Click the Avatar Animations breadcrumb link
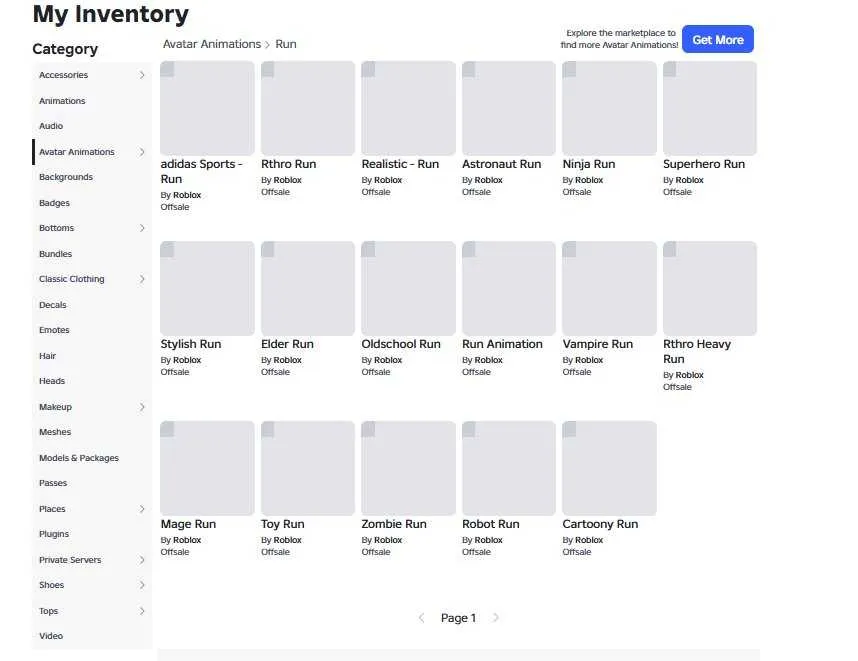 point(212,44)
